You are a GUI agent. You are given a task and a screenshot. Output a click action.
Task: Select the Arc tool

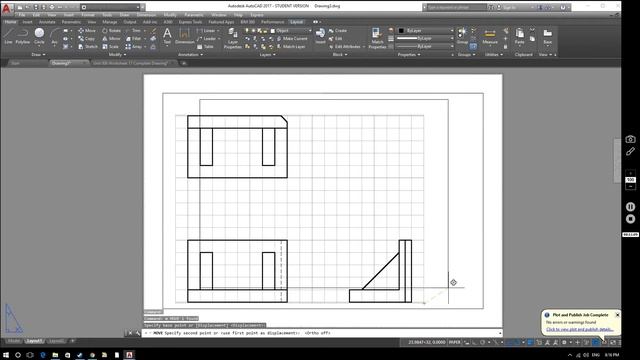54,36
